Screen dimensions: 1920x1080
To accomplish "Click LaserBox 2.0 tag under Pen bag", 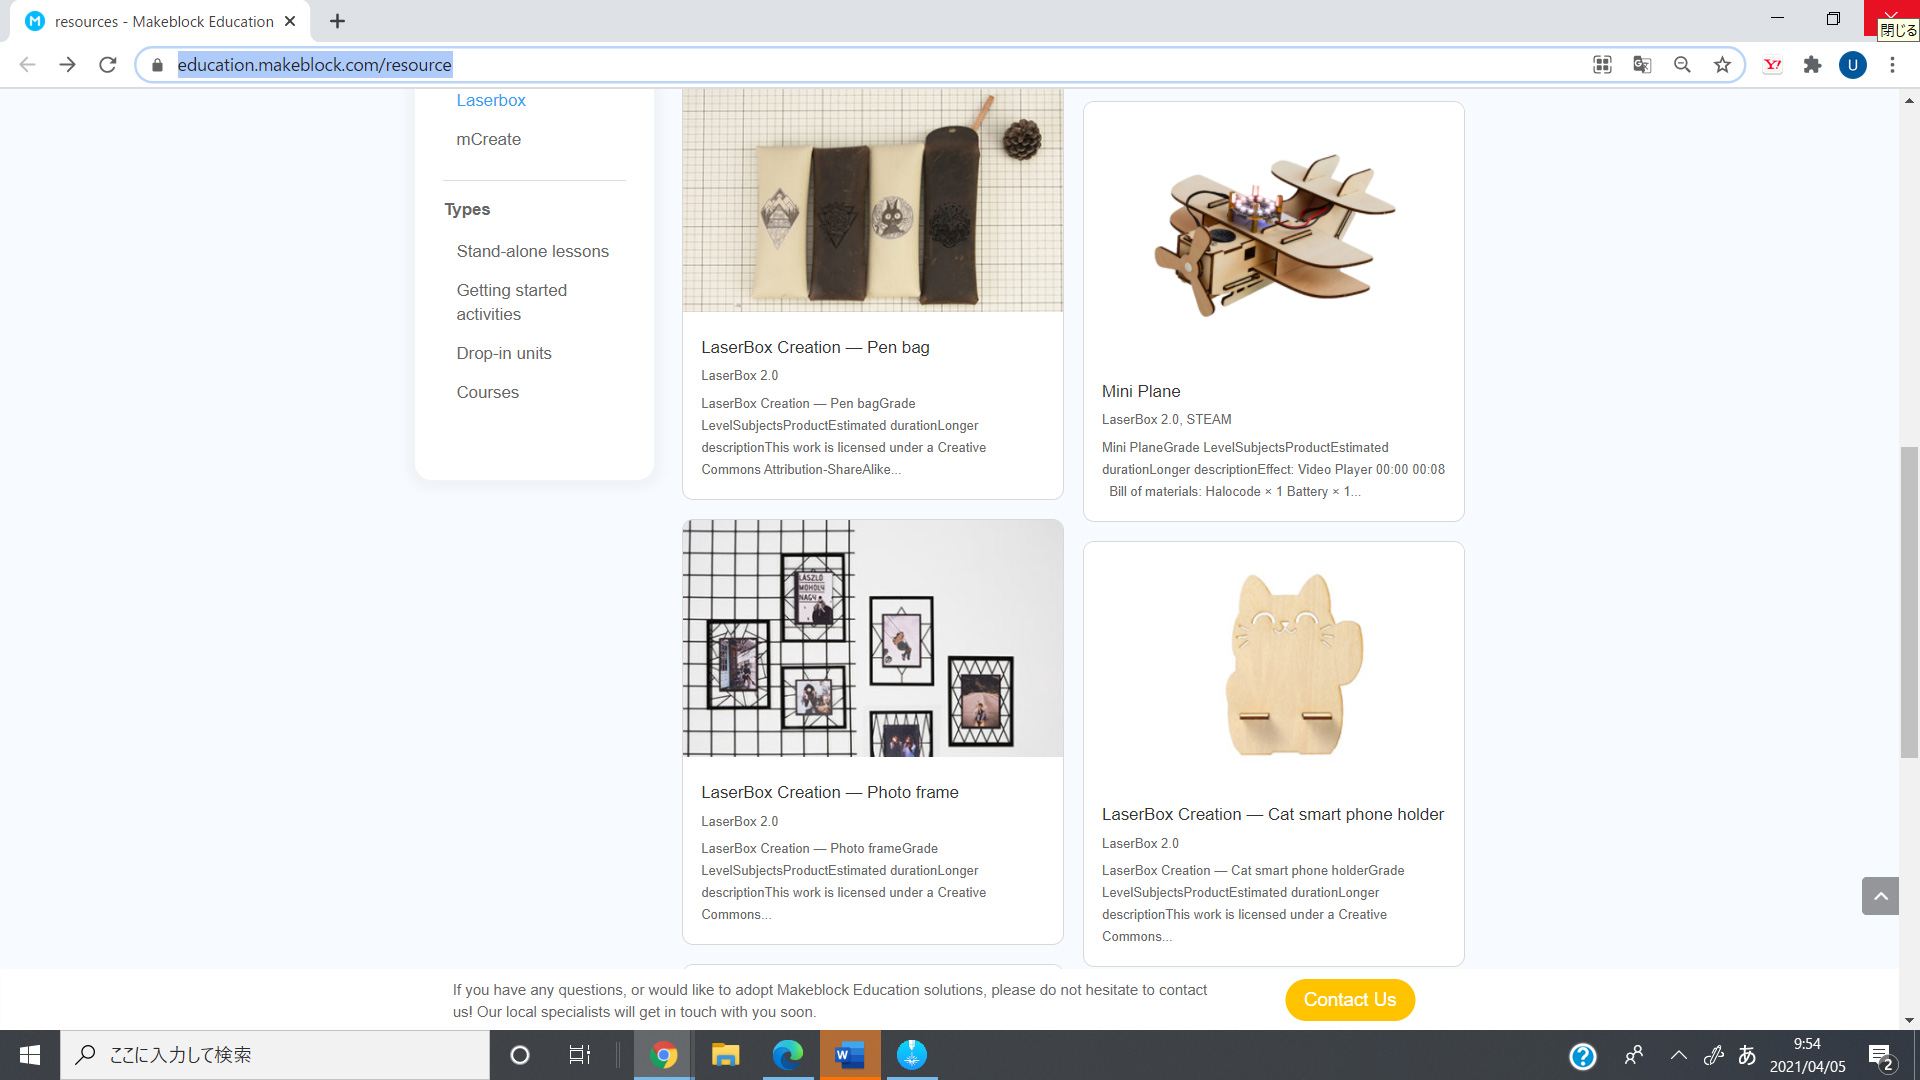I will coord(740,375).
